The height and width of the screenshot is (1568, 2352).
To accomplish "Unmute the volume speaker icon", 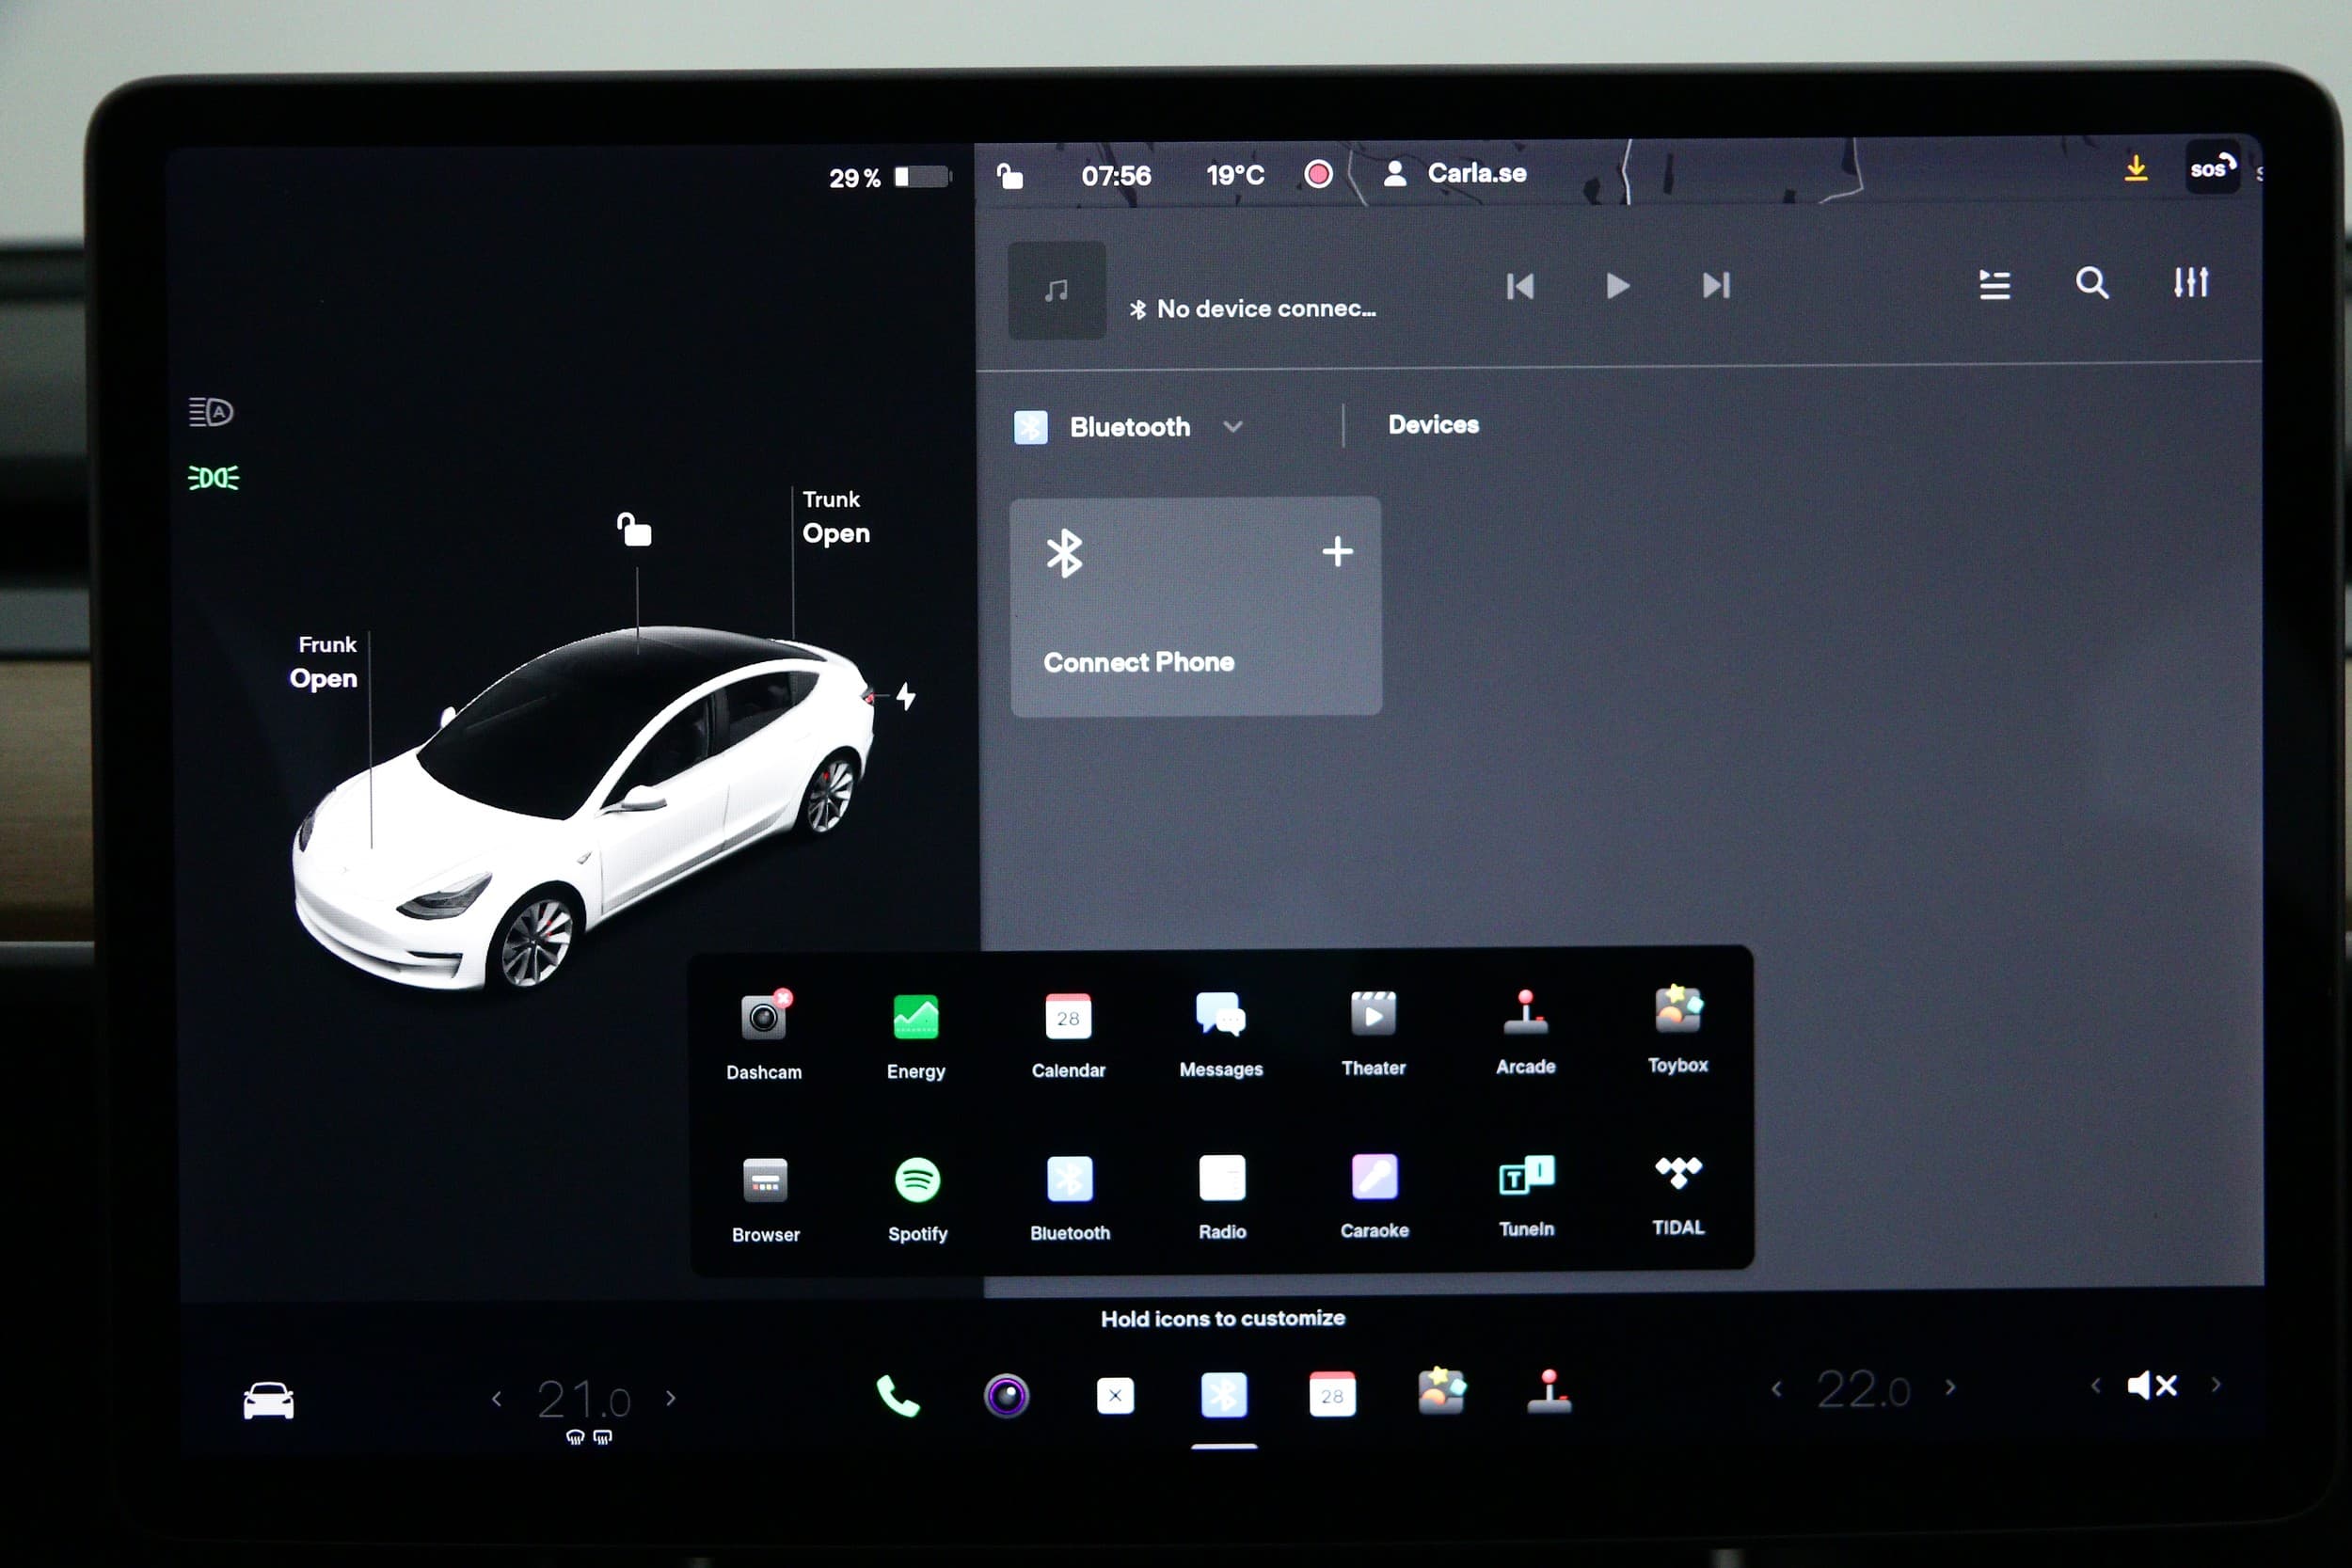I will (2152, 1385).
